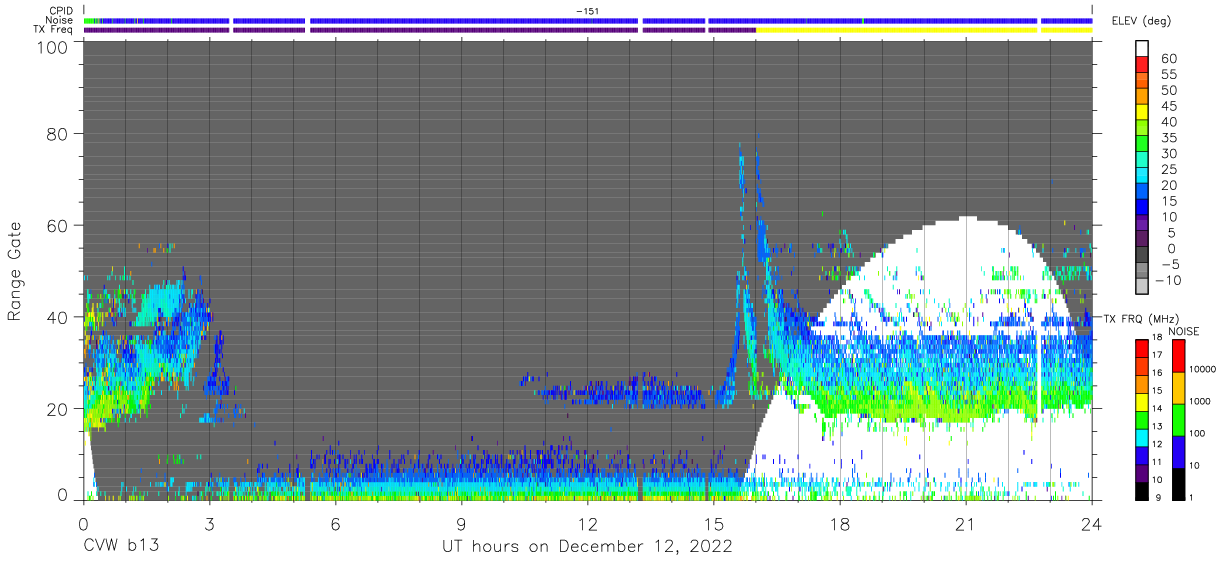Click the CVW b13 radar label

tap(120, 547)
